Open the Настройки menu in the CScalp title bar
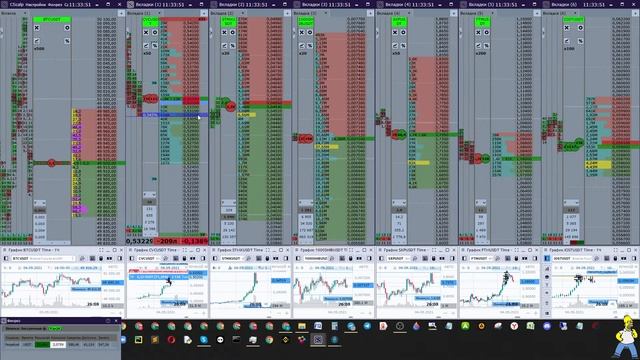The height and width of the screenshot is (360, 640). point(36,4)
